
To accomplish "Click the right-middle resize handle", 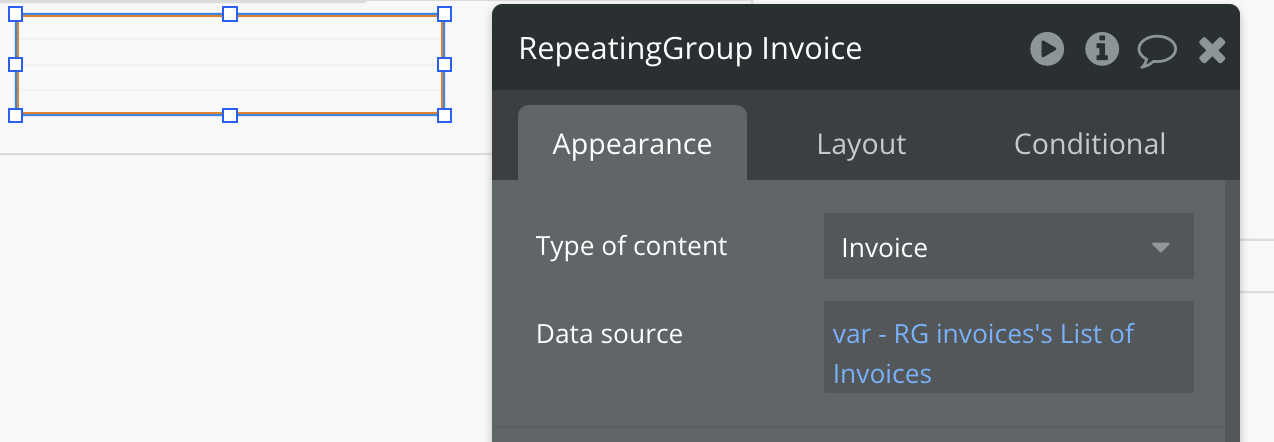I will (445, 64).
